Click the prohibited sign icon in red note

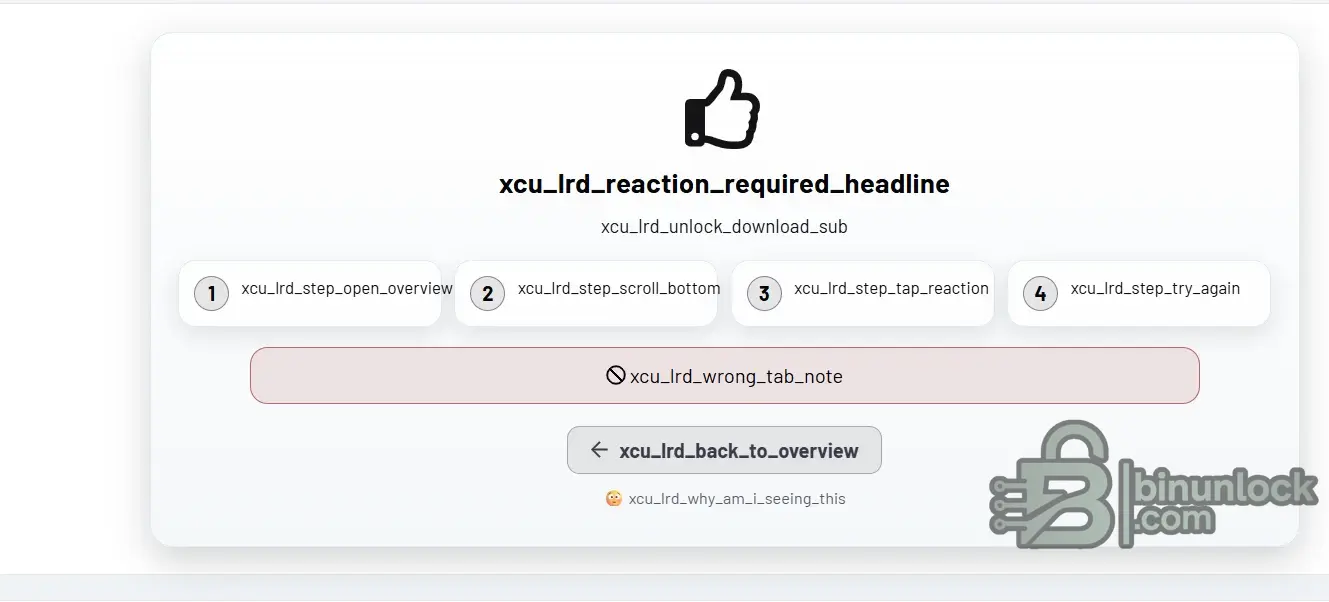click(616, 375)
